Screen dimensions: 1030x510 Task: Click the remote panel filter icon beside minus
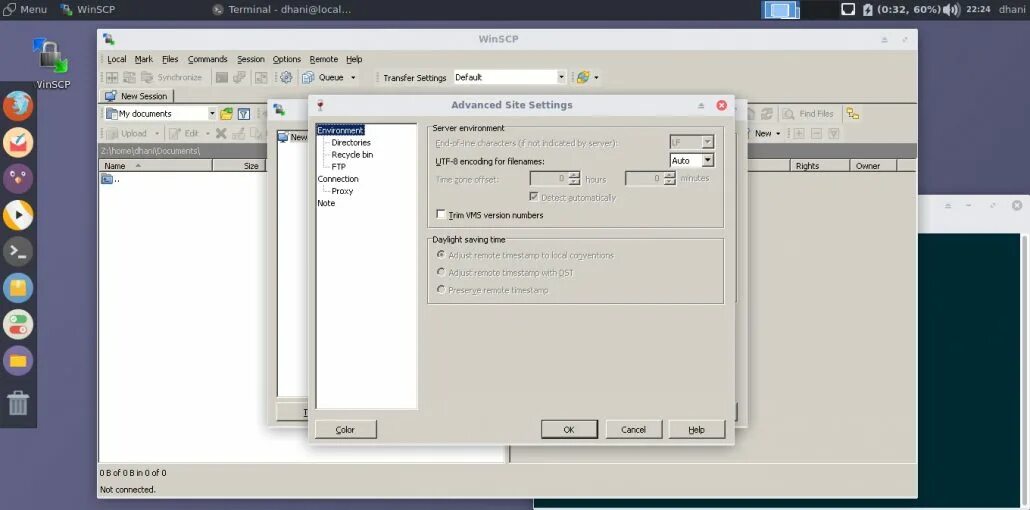pyautogui.click(x=834, y=133)
